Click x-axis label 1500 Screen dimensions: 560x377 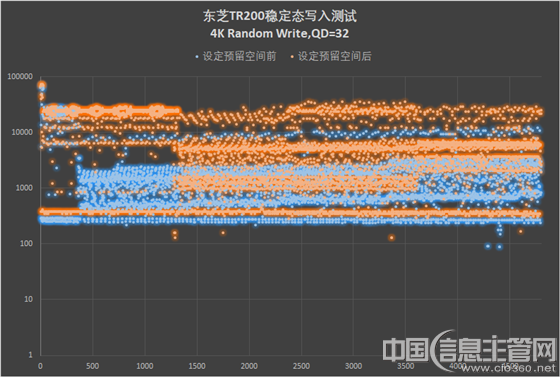point(197,366)
